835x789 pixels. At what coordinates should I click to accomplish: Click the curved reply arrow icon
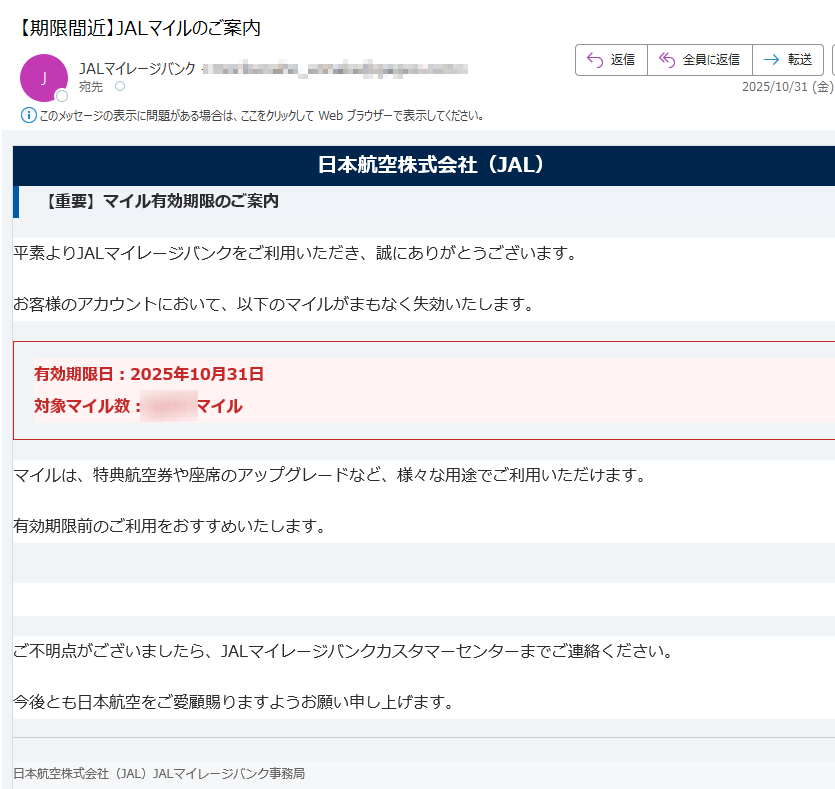tap(594, 60)
